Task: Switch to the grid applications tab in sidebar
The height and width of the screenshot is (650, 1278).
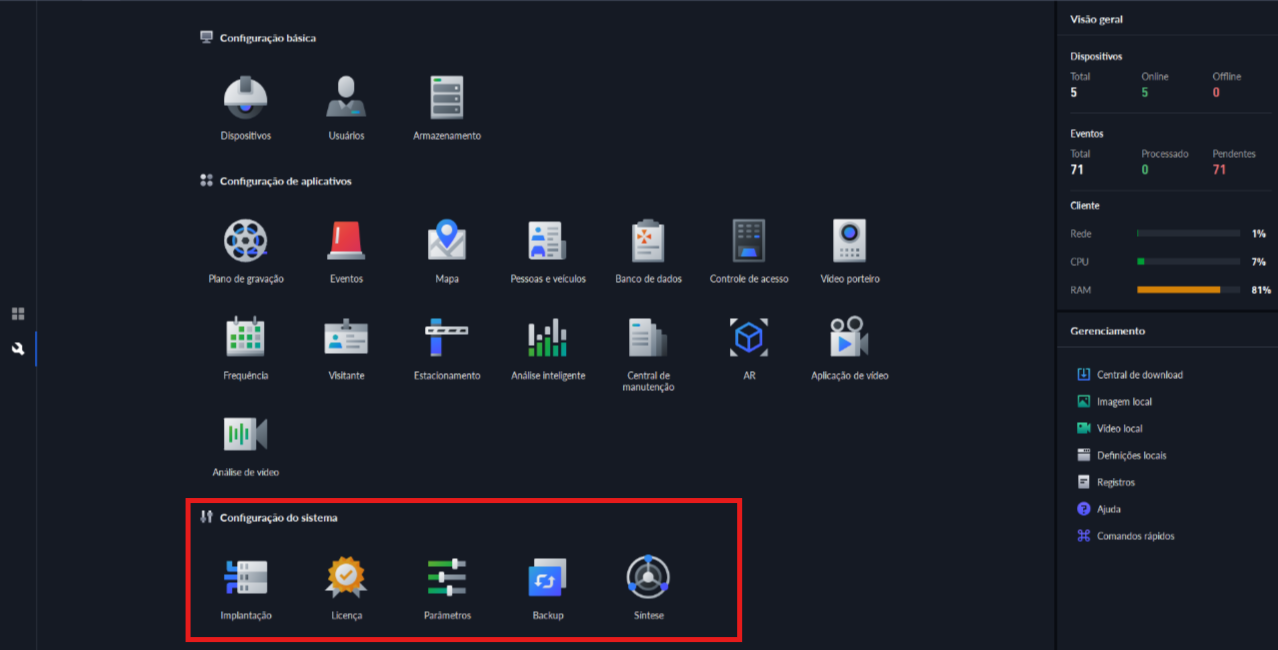Action: point(18,314)
